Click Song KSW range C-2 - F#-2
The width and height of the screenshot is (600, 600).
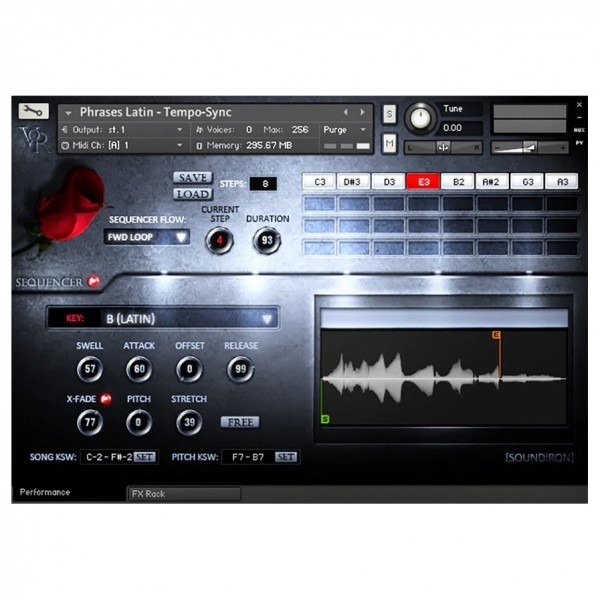click(109, 457)
